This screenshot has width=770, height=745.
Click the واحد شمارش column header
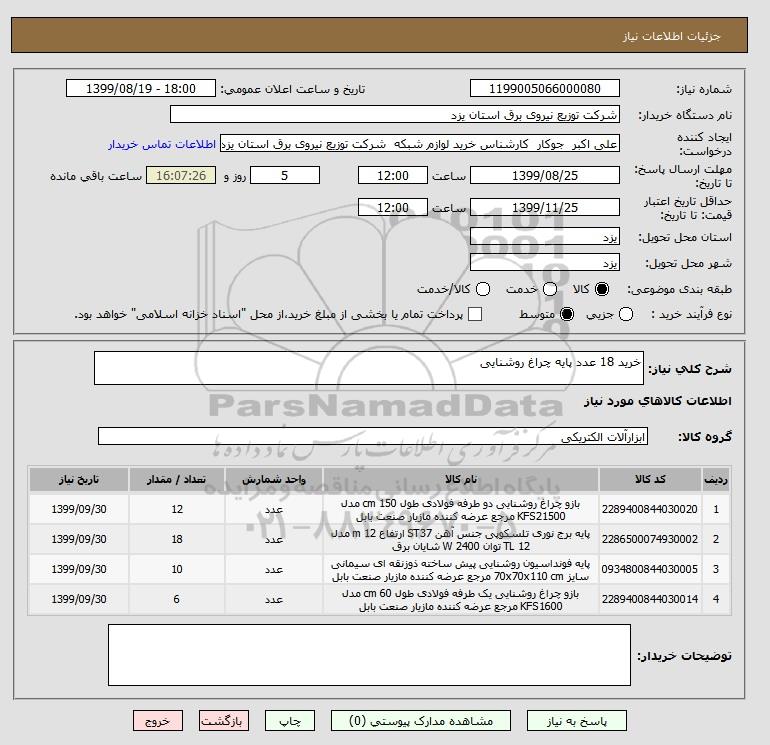tap(274, 479)
